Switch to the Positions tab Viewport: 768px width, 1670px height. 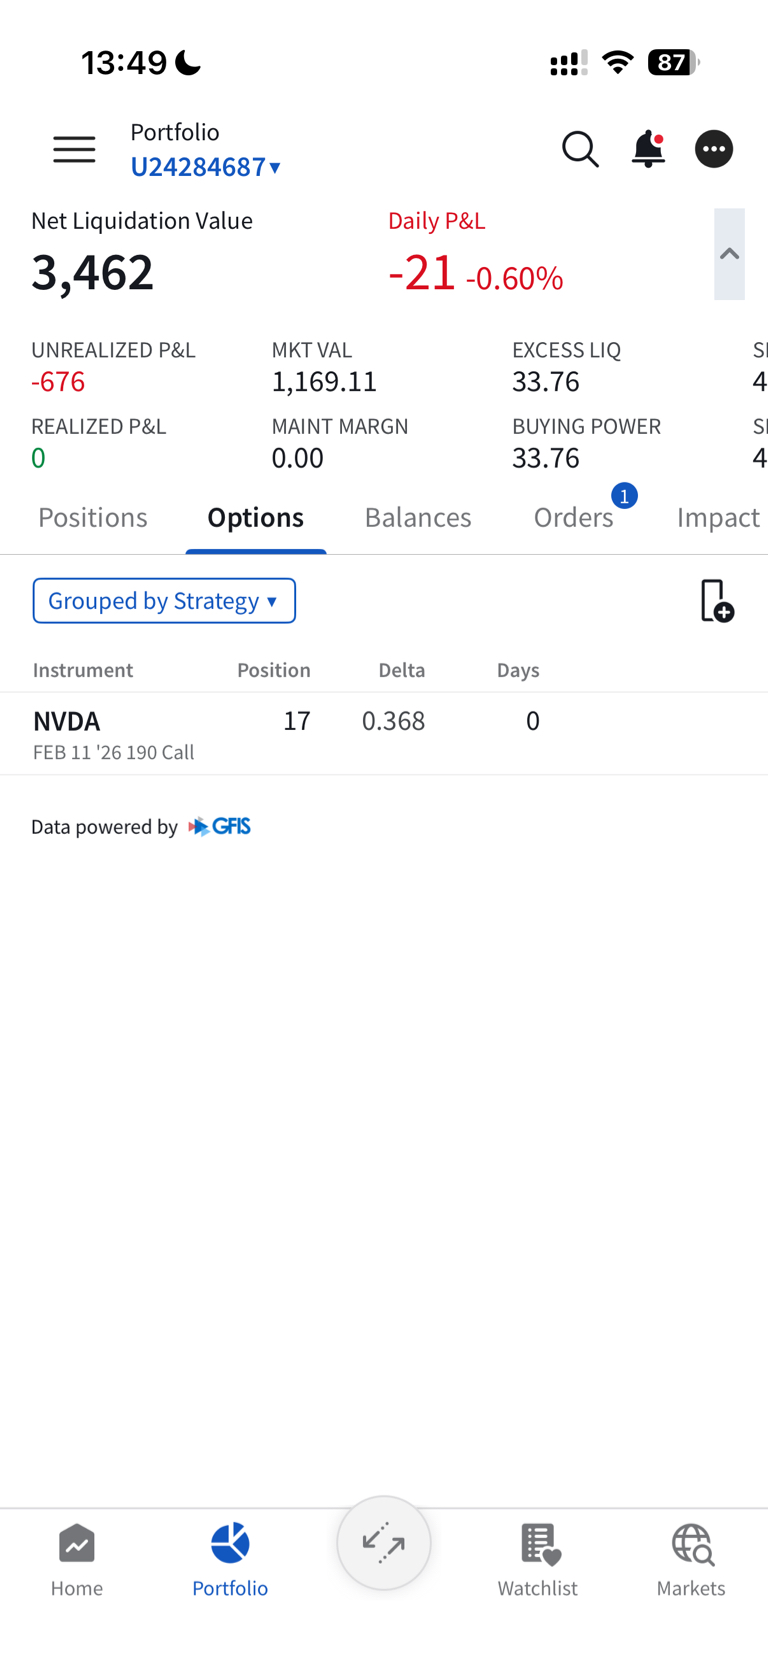click(93, 518)
